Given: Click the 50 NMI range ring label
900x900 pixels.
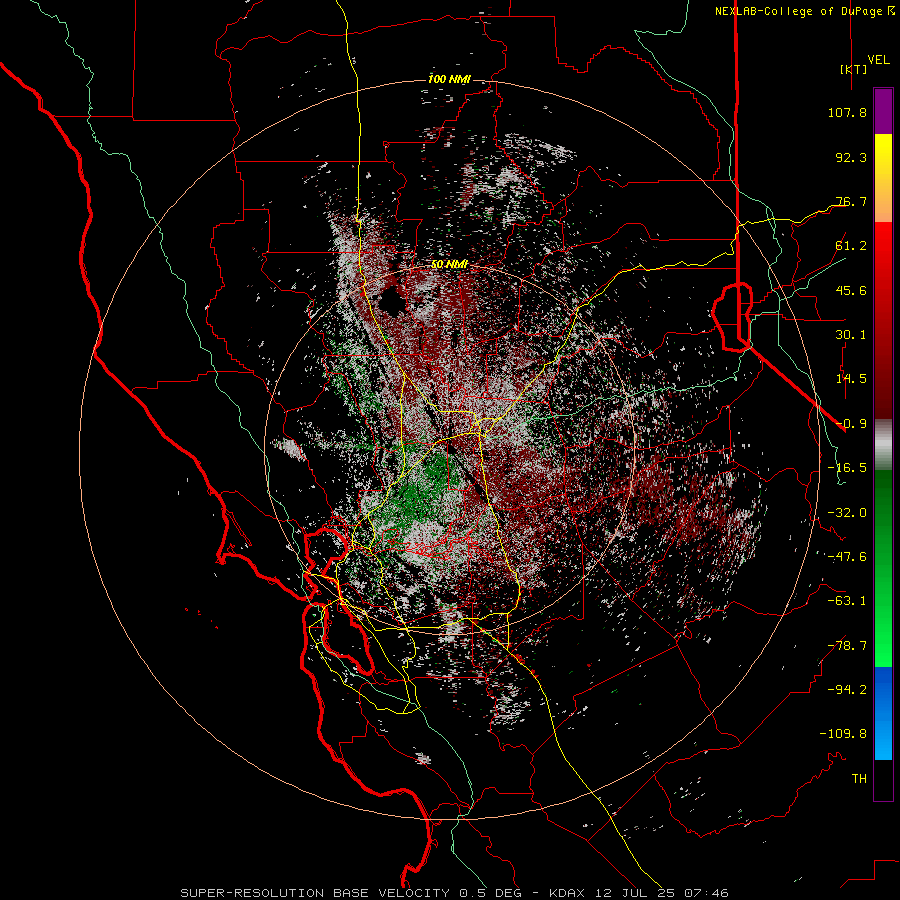Looking at the screenshot, I should point(449,265).
